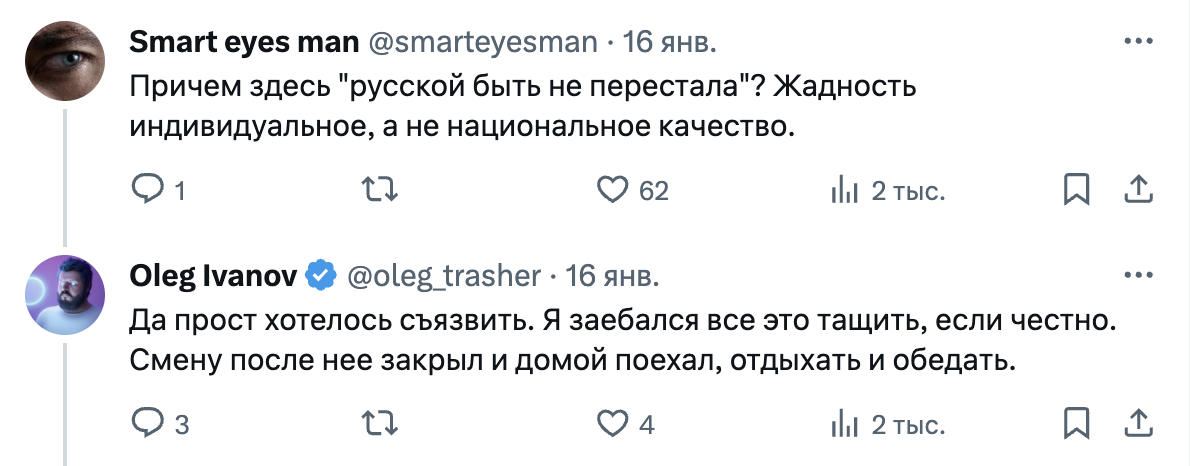Reply to Oleg Ivanov's tweet
This screenshot has height=466, width=1190.
[x=147, y=424]
